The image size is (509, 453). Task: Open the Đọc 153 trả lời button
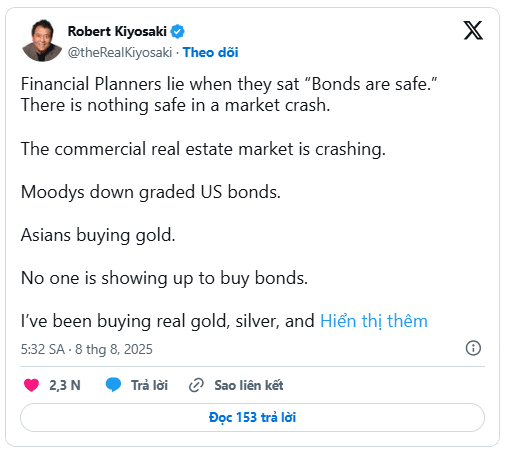[x=252, y=417]
